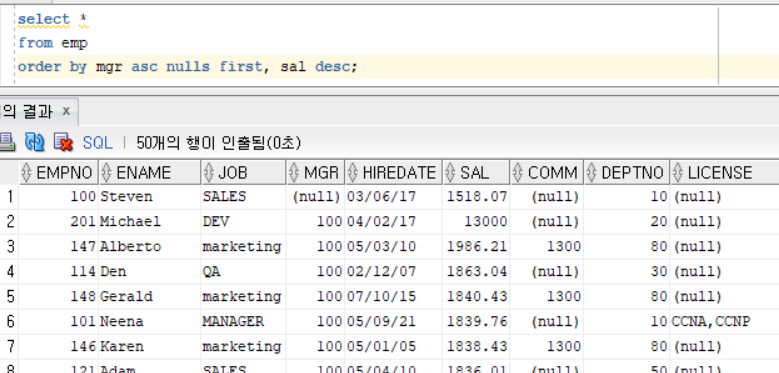Sort by ENAME column header
Screen dimensions: 779x373
tap(150, 173)
